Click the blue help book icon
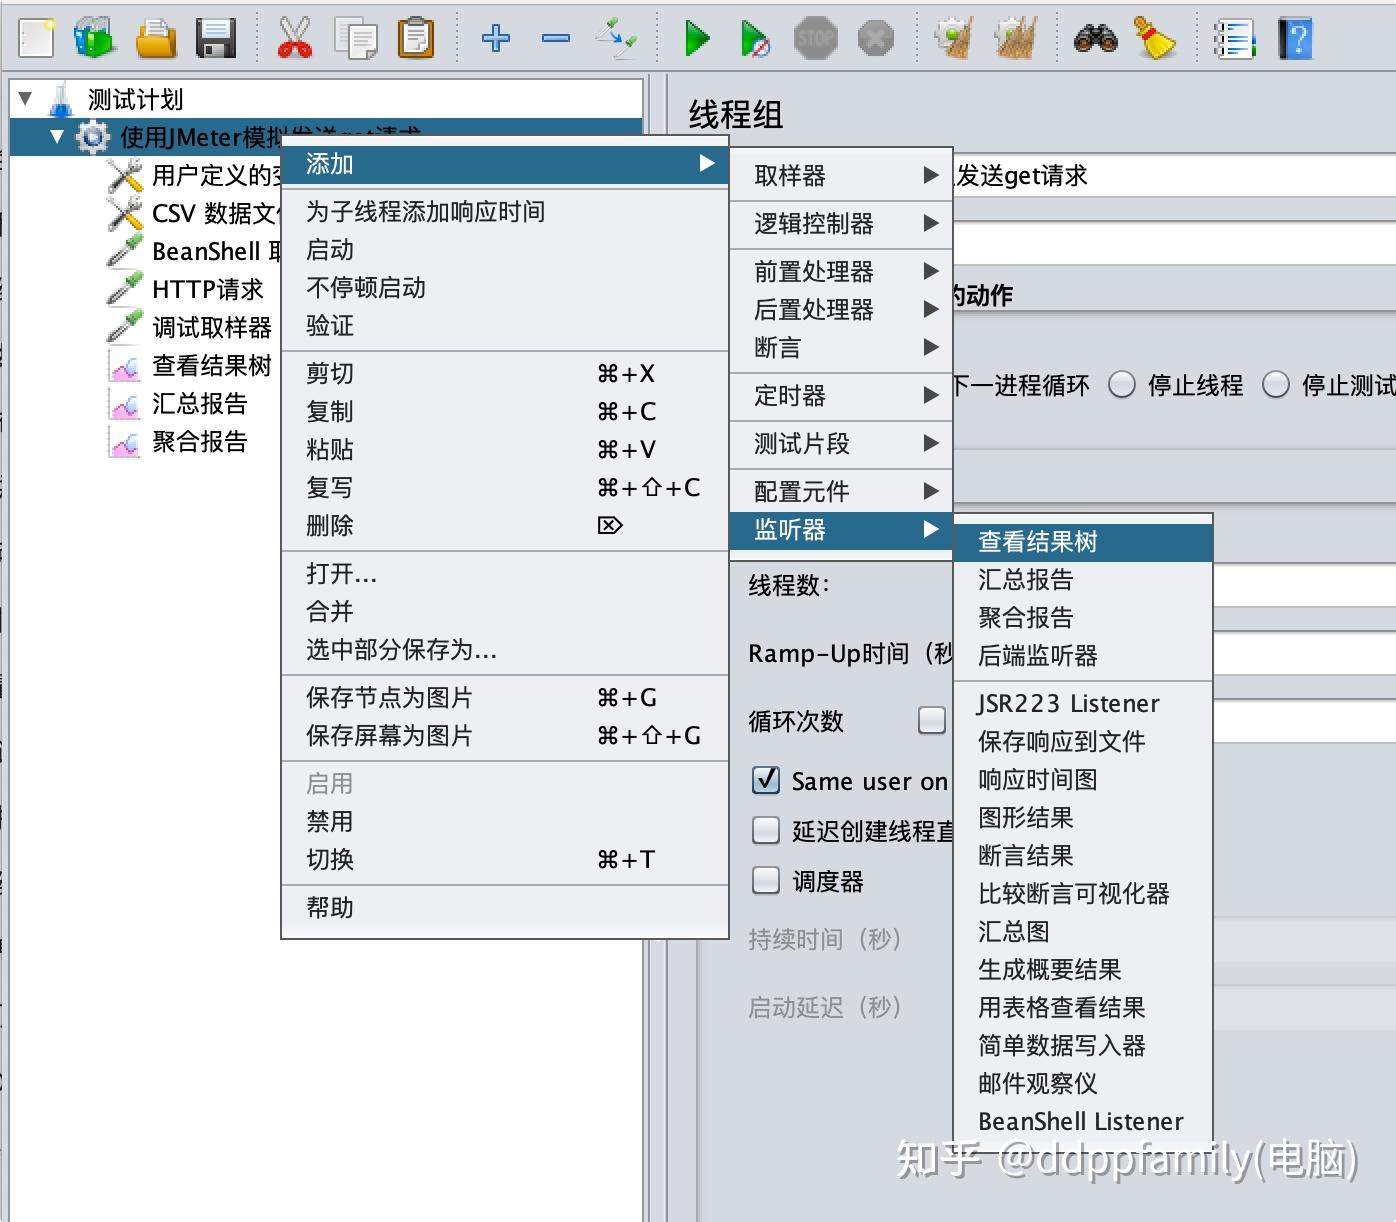Viewport: 1396px width, 1222px height. point(1295,39)
